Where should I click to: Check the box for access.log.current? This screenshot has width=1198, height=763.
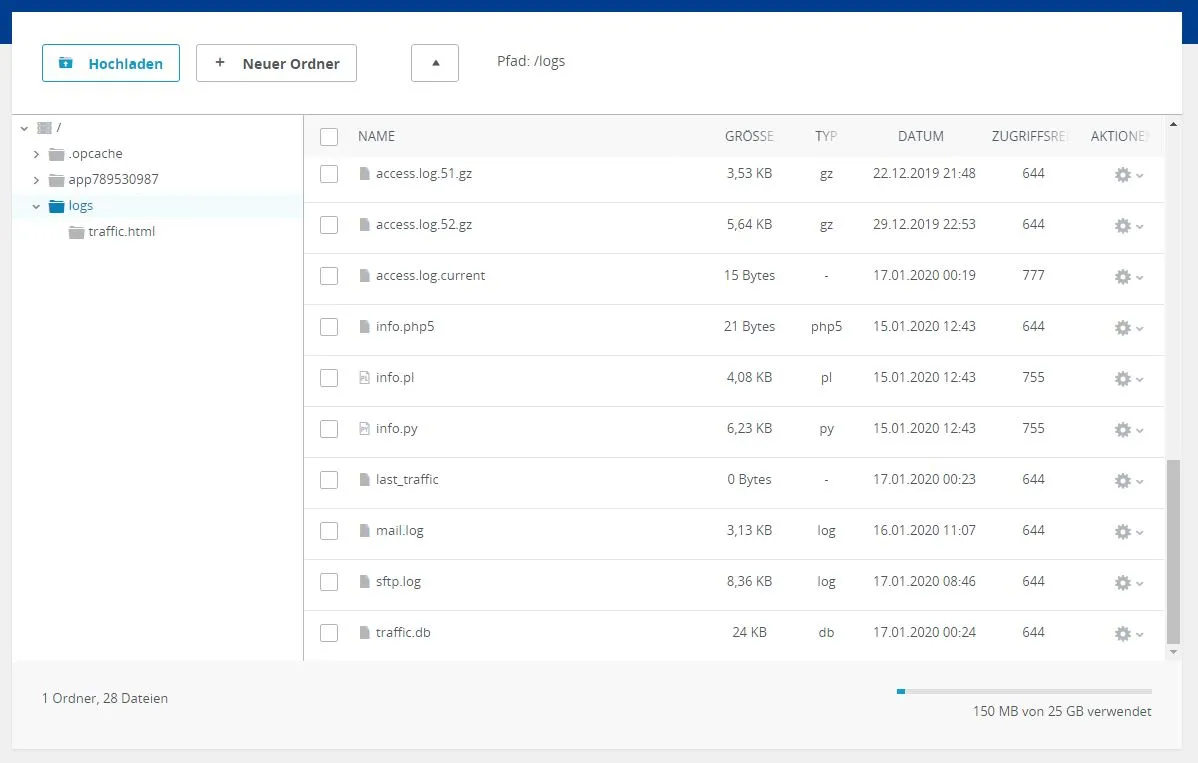point(329,276)
